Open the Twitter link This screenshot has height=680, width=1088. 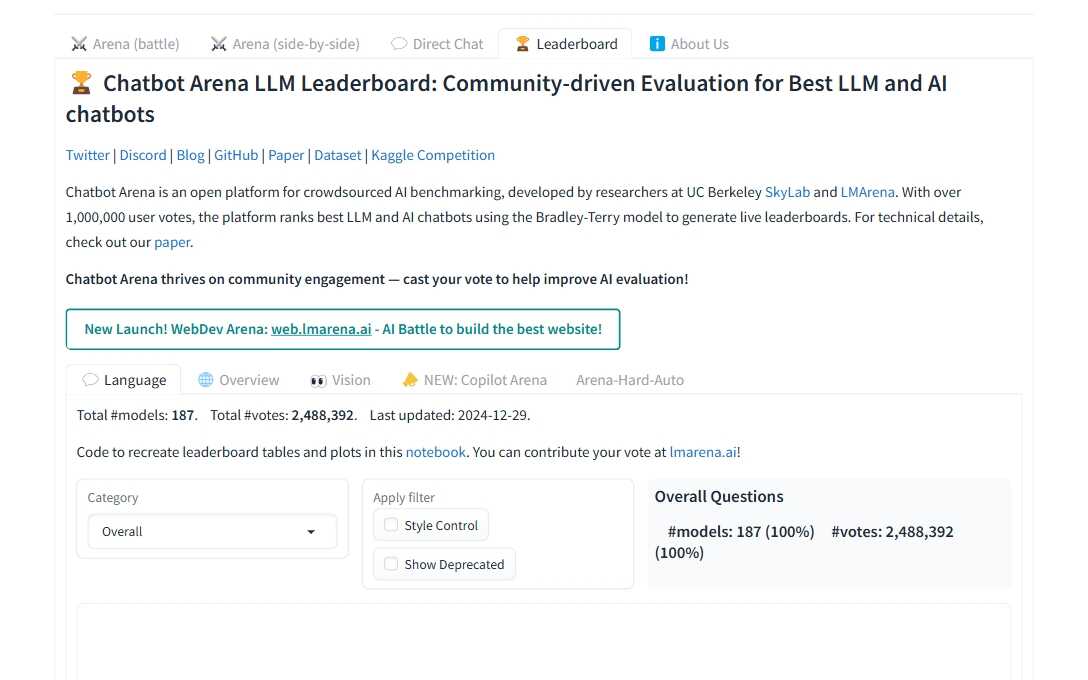click(x=87, y=155)
